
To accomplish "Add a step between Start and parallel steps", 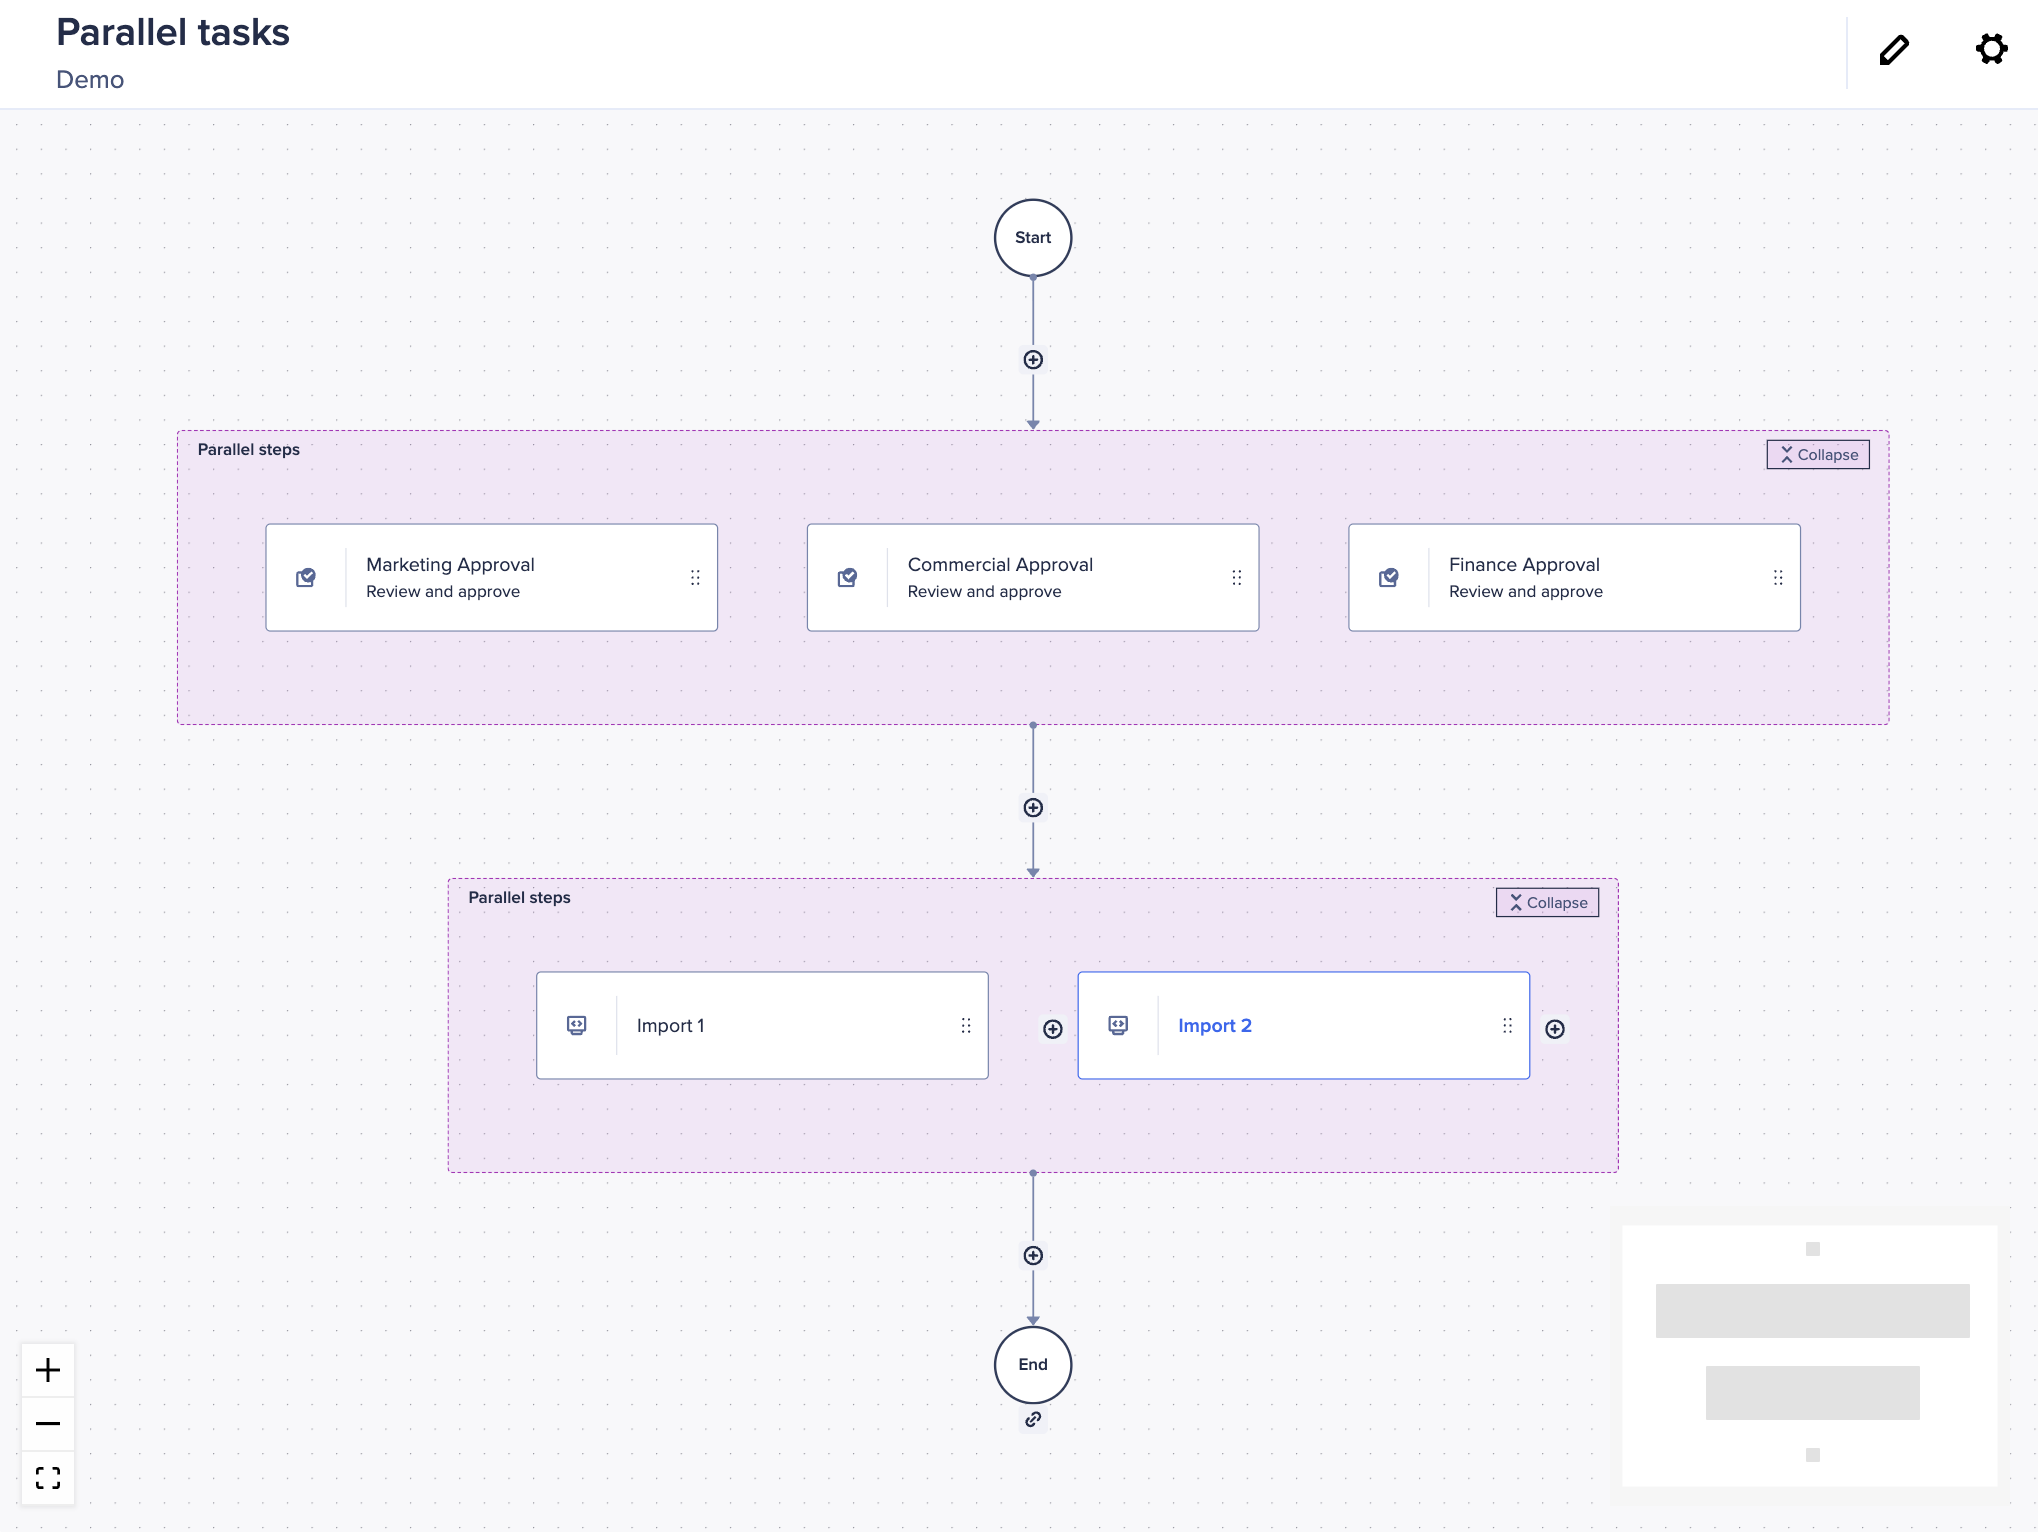I will click(x=1032, y=359).
